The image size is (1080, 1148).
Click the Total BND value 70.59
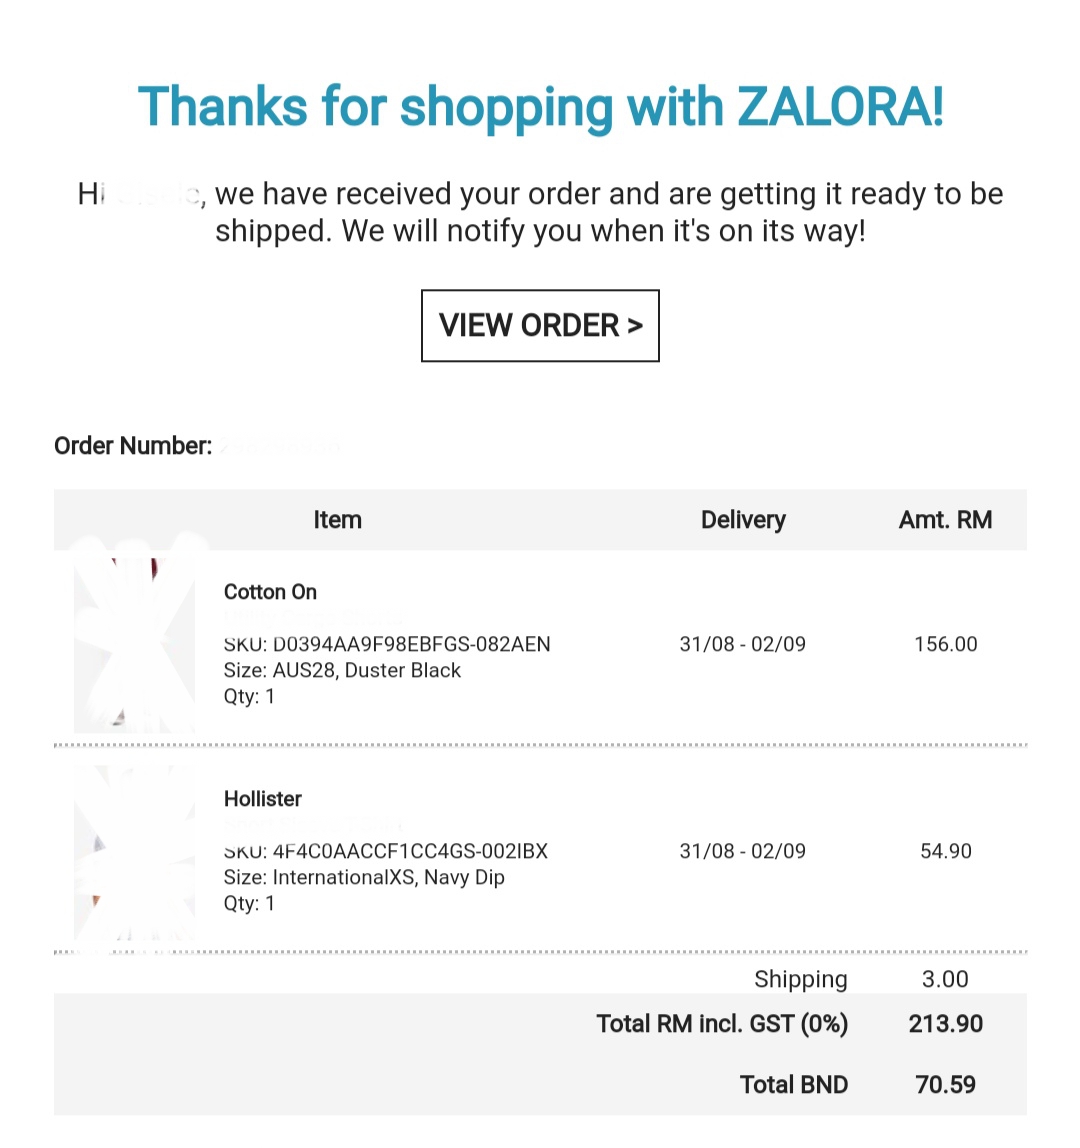point(945,1085)
